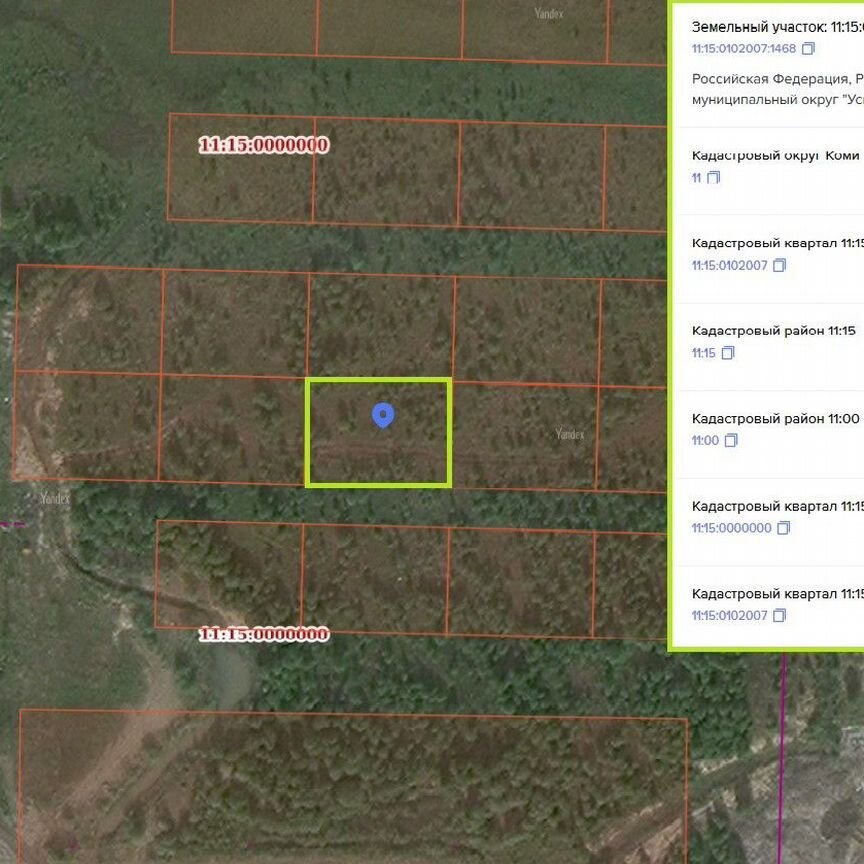Click the upper 11:15:0000000 map label
The width and height of the screenshot is (864, 864).
(x=263, y=146)
